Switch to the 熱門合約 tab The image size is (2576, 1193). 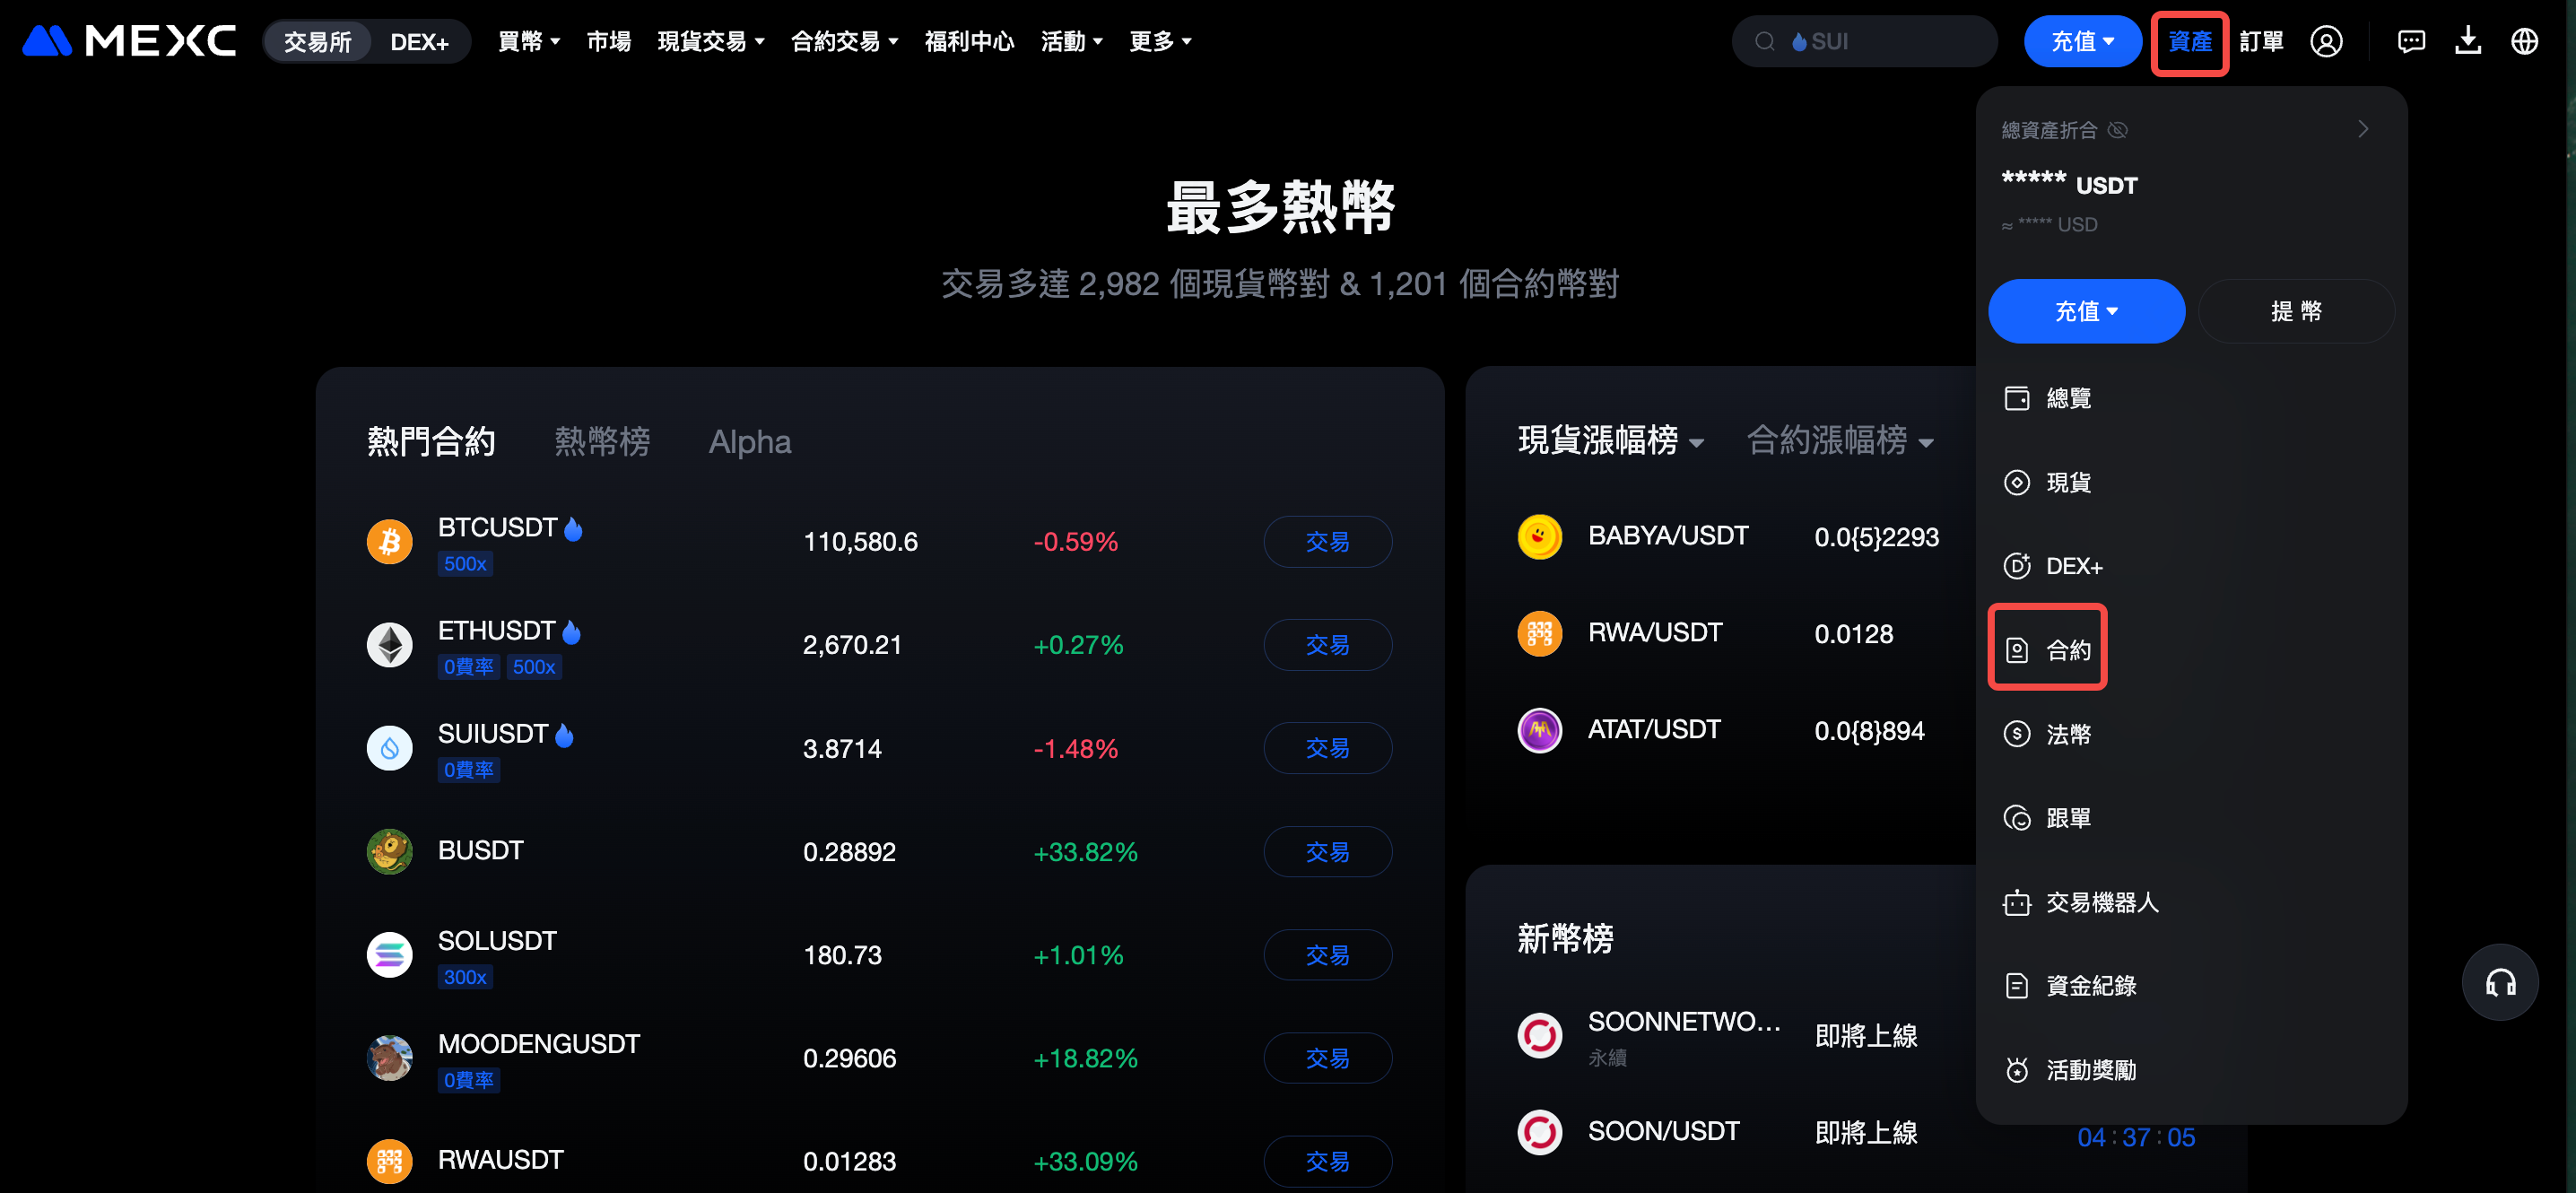(x=431, y=441)
